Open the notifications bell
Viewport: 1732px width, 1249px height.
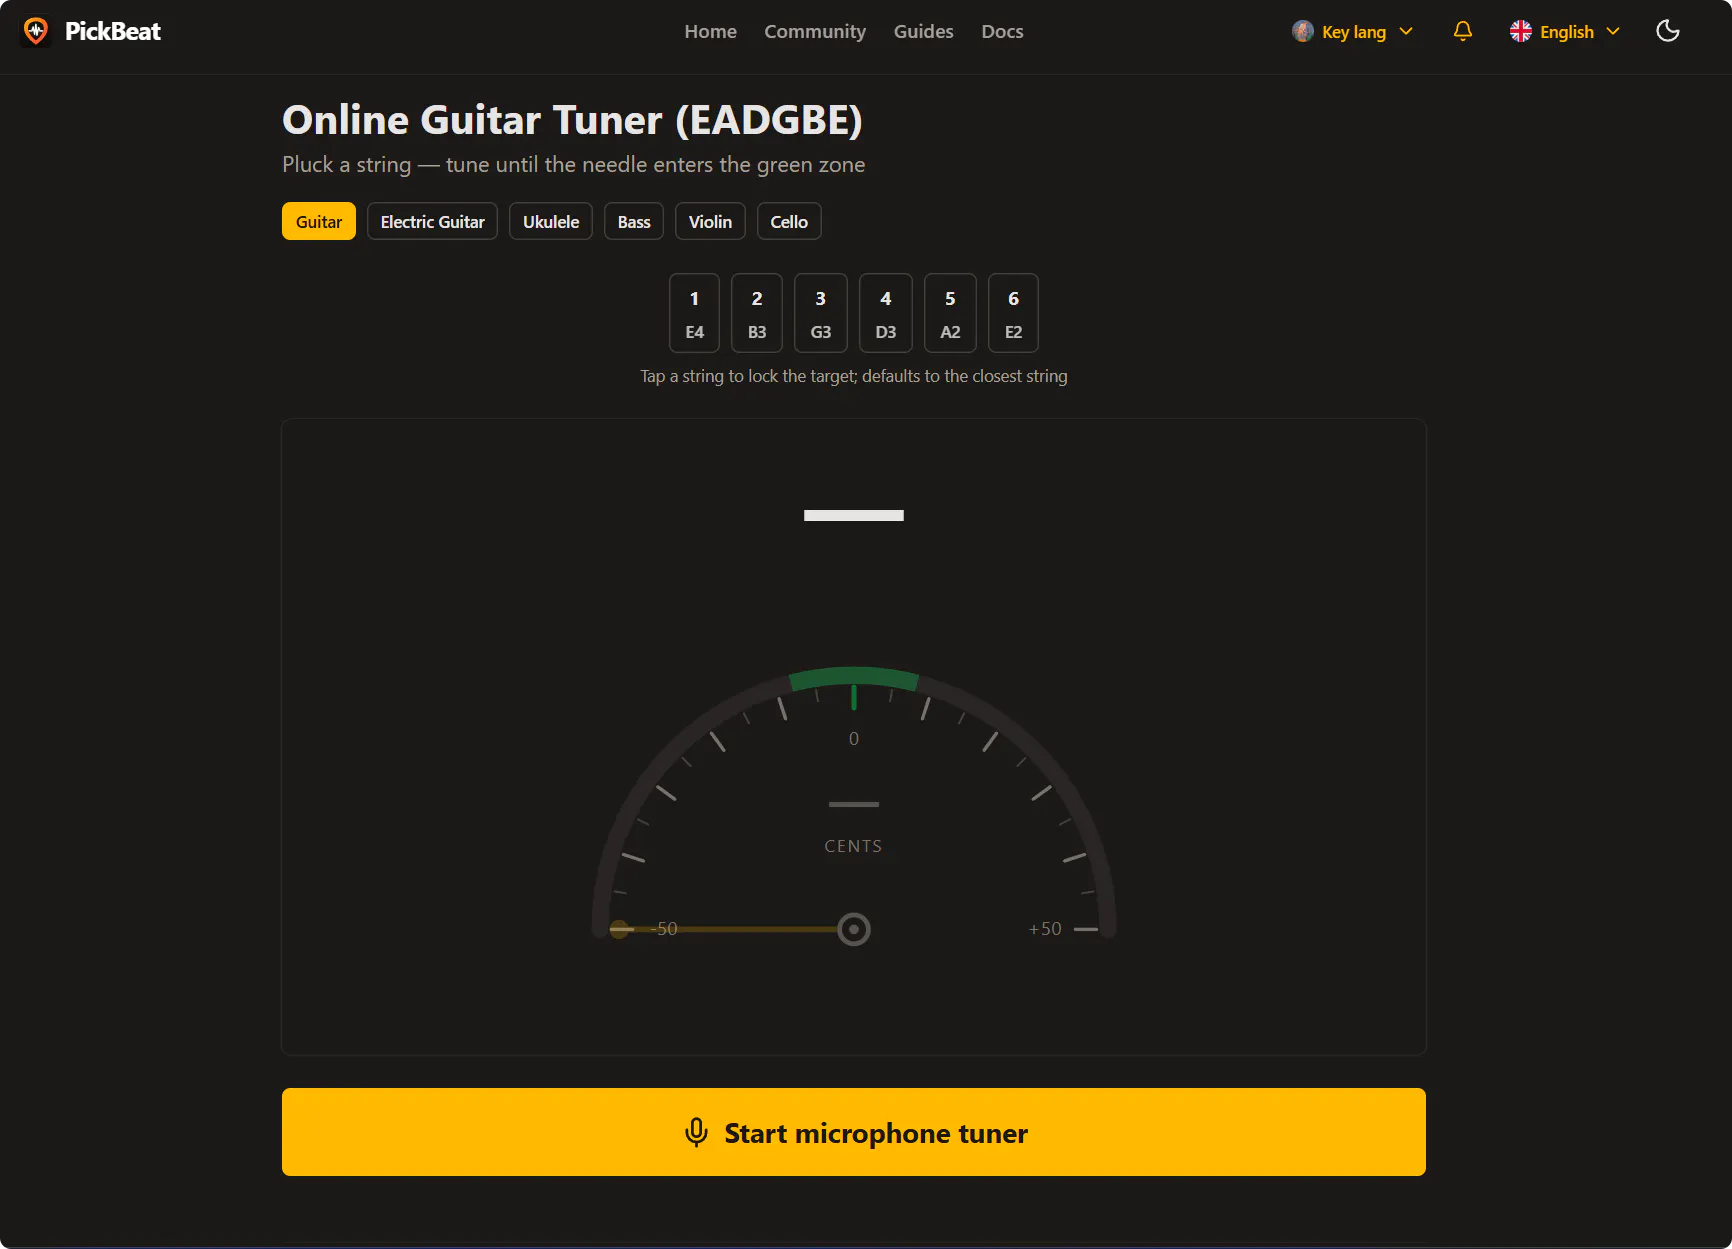coord(1462,31)
